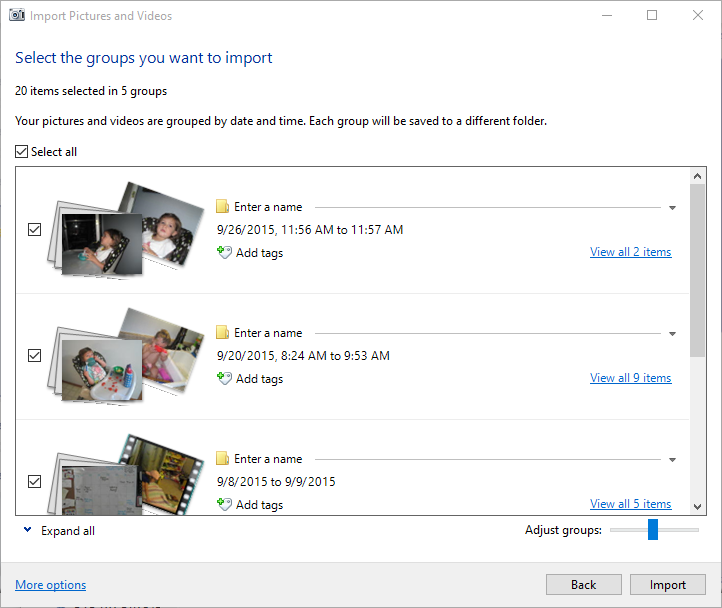Toggle the Select all checkbox

(x=22, y=152)
